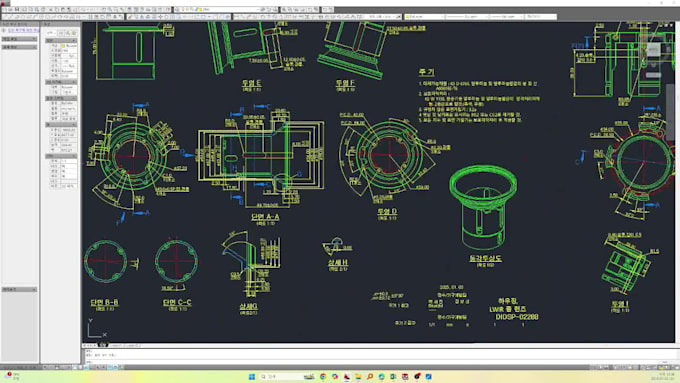Open the bottom dropdown in left panel

(x=20, y=289)
